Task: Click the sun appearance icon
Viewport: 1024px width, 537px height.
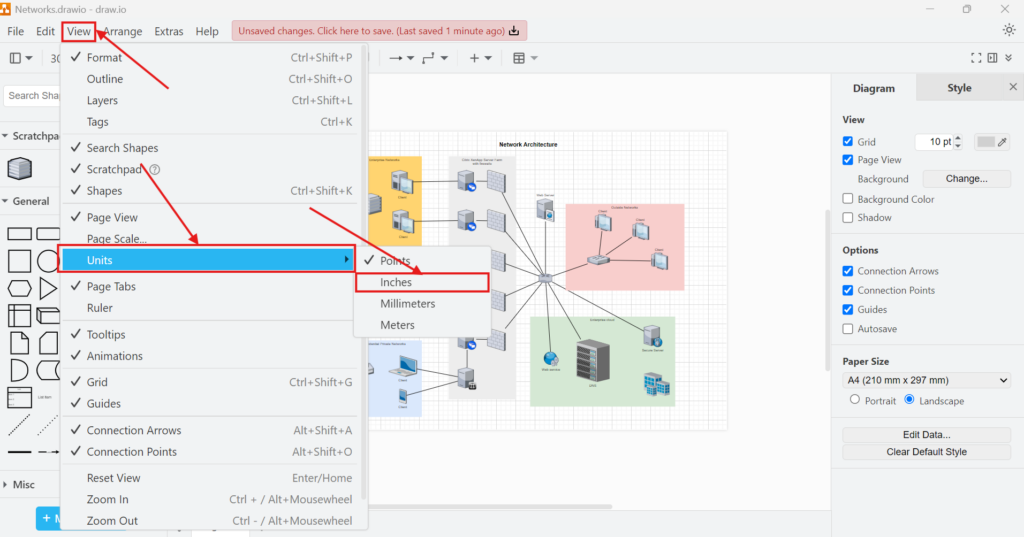Action: pos(1008,30)
